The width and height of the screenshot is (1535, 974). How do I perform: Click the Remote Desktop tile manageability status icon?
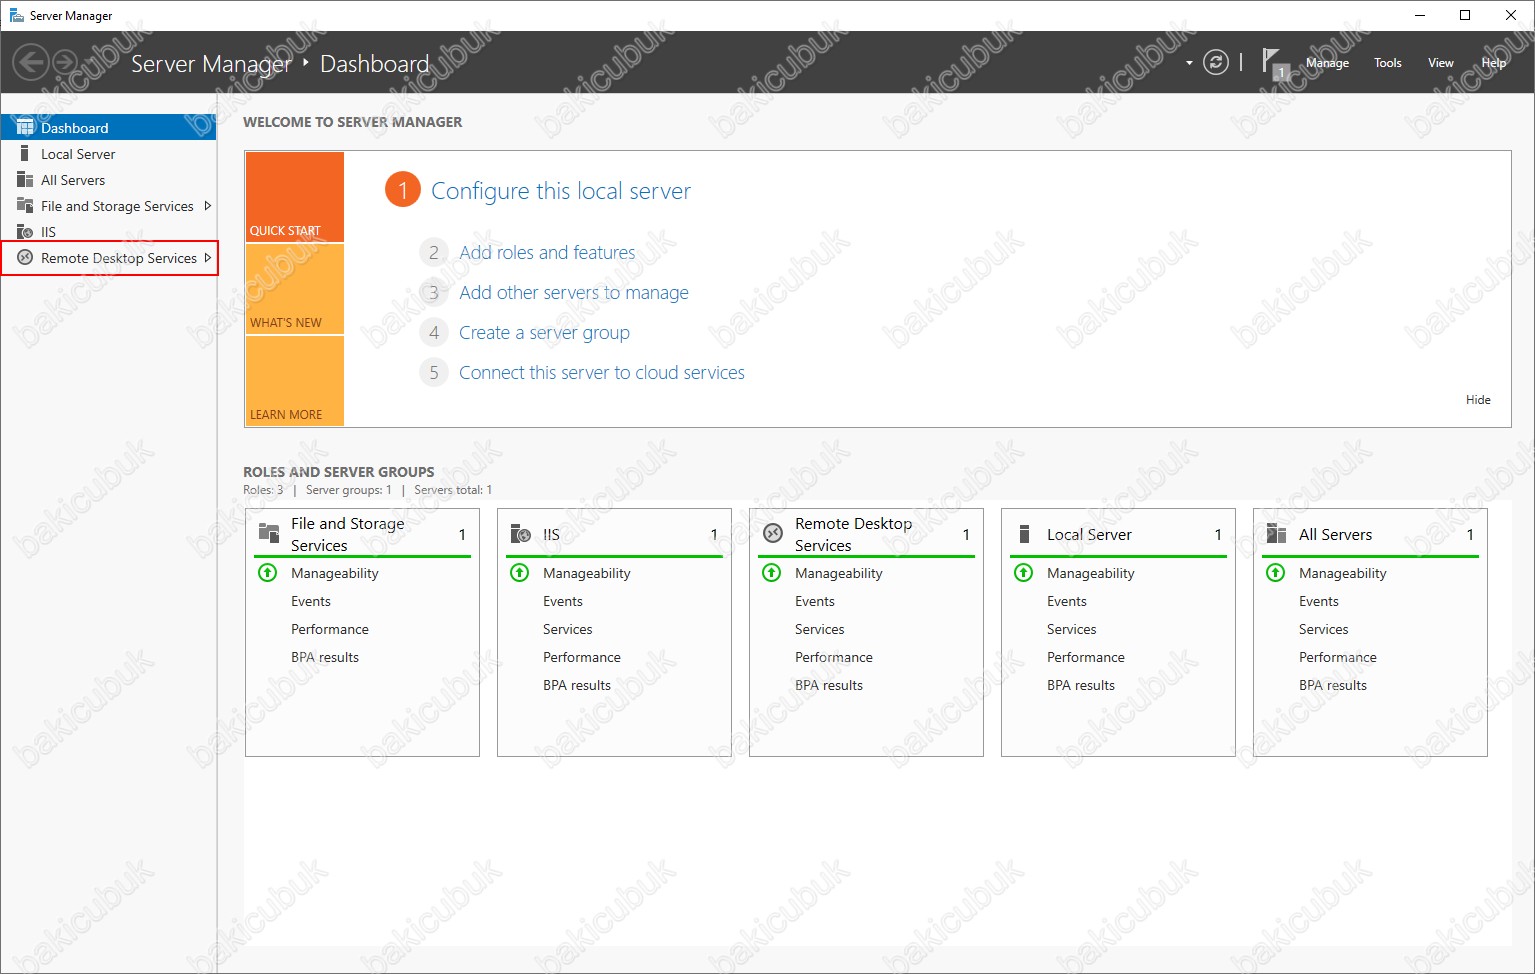pyautogui.click(x=772, y=573)
